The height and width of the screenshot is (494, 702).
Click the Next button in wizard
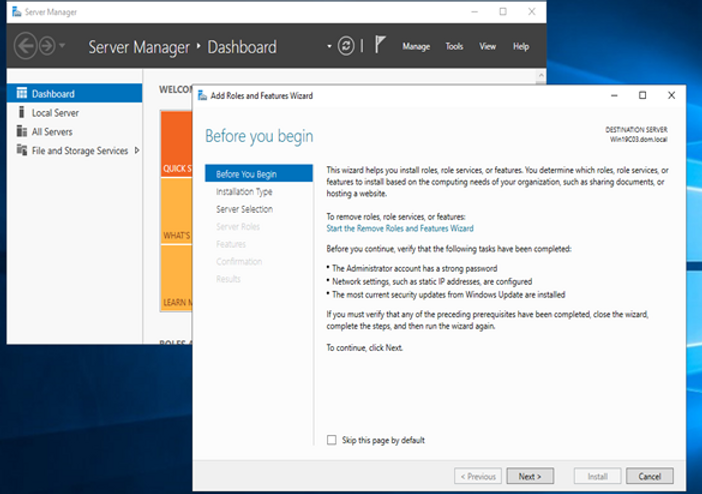(530, 476)
